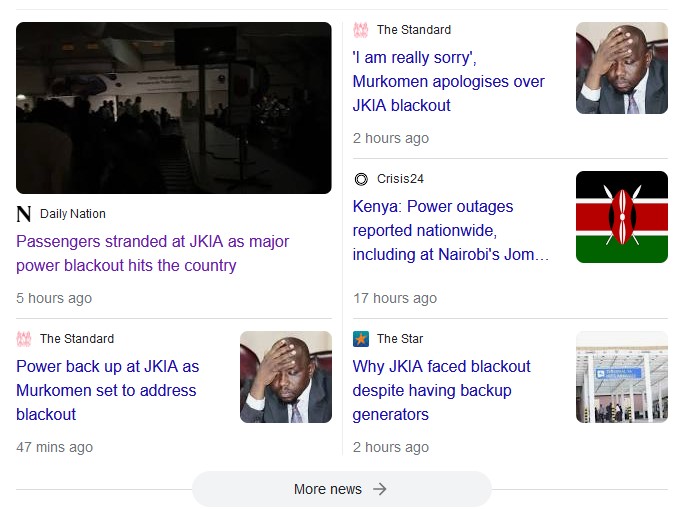Click '2 hours ago' under Murkomen apology article
The width and height of the screenshot is (685, 509).
point(391,138)
